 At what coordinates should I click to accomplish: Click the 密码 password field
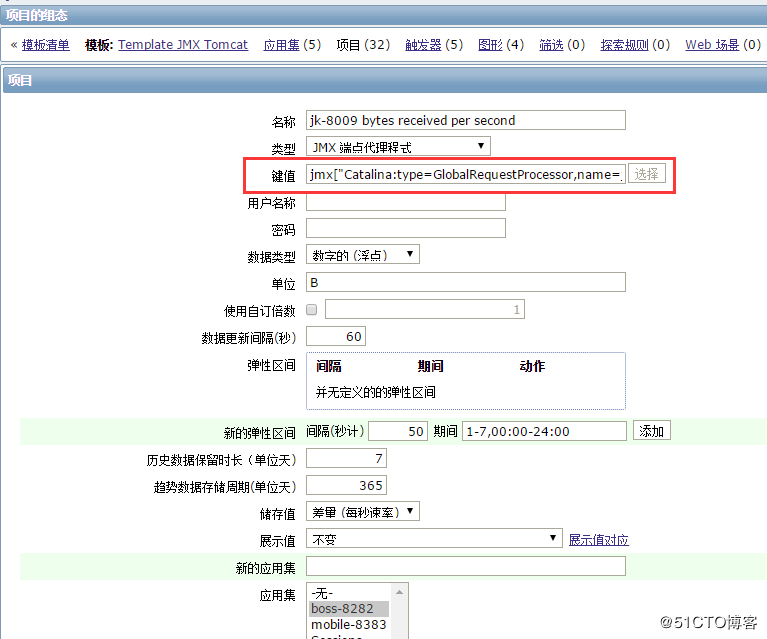click(x=406, y=228)
